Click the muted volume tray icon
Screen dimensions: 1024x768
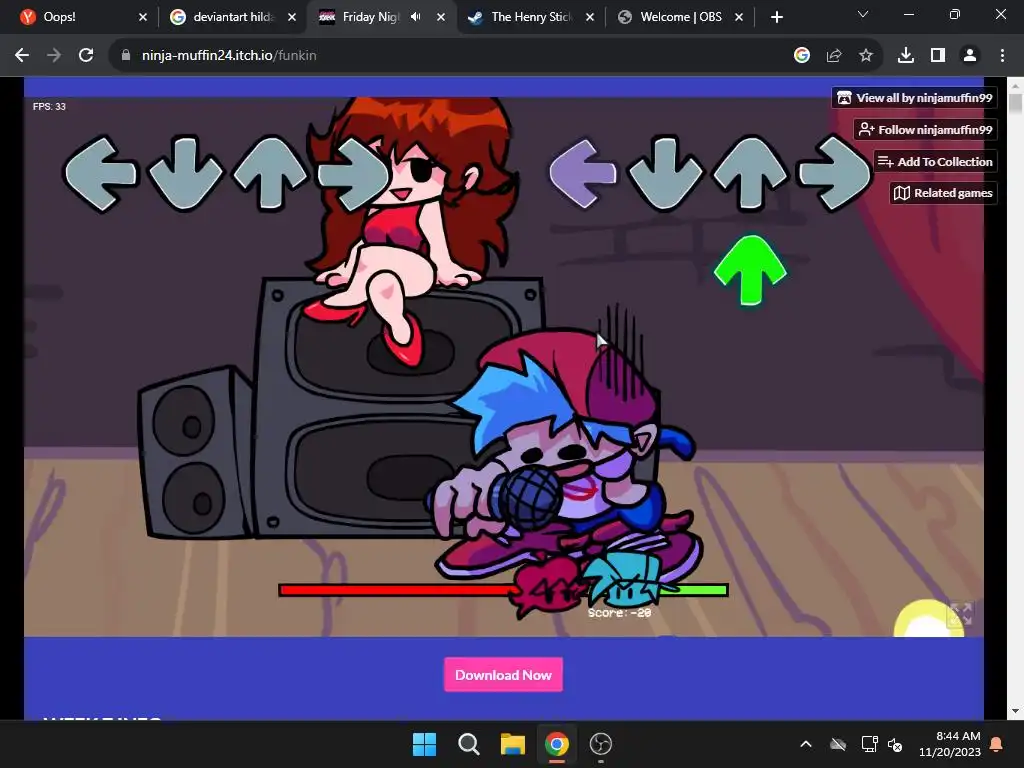click(895, 744)
